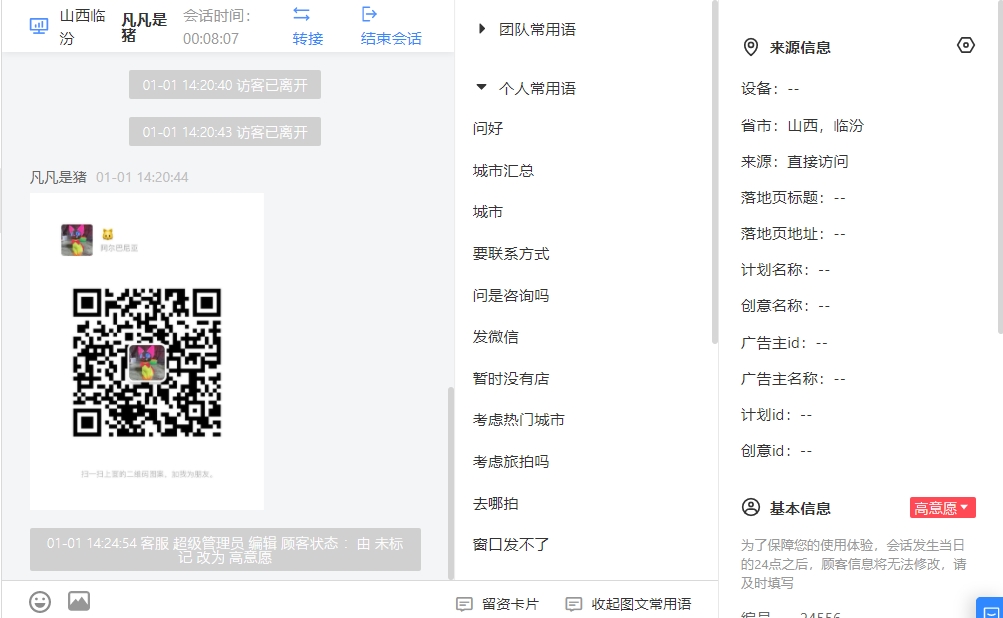Viewport: 1003px width, 618px height.
Task: Click the 收起图文常用语 message icon
Action: coord(574,604)
